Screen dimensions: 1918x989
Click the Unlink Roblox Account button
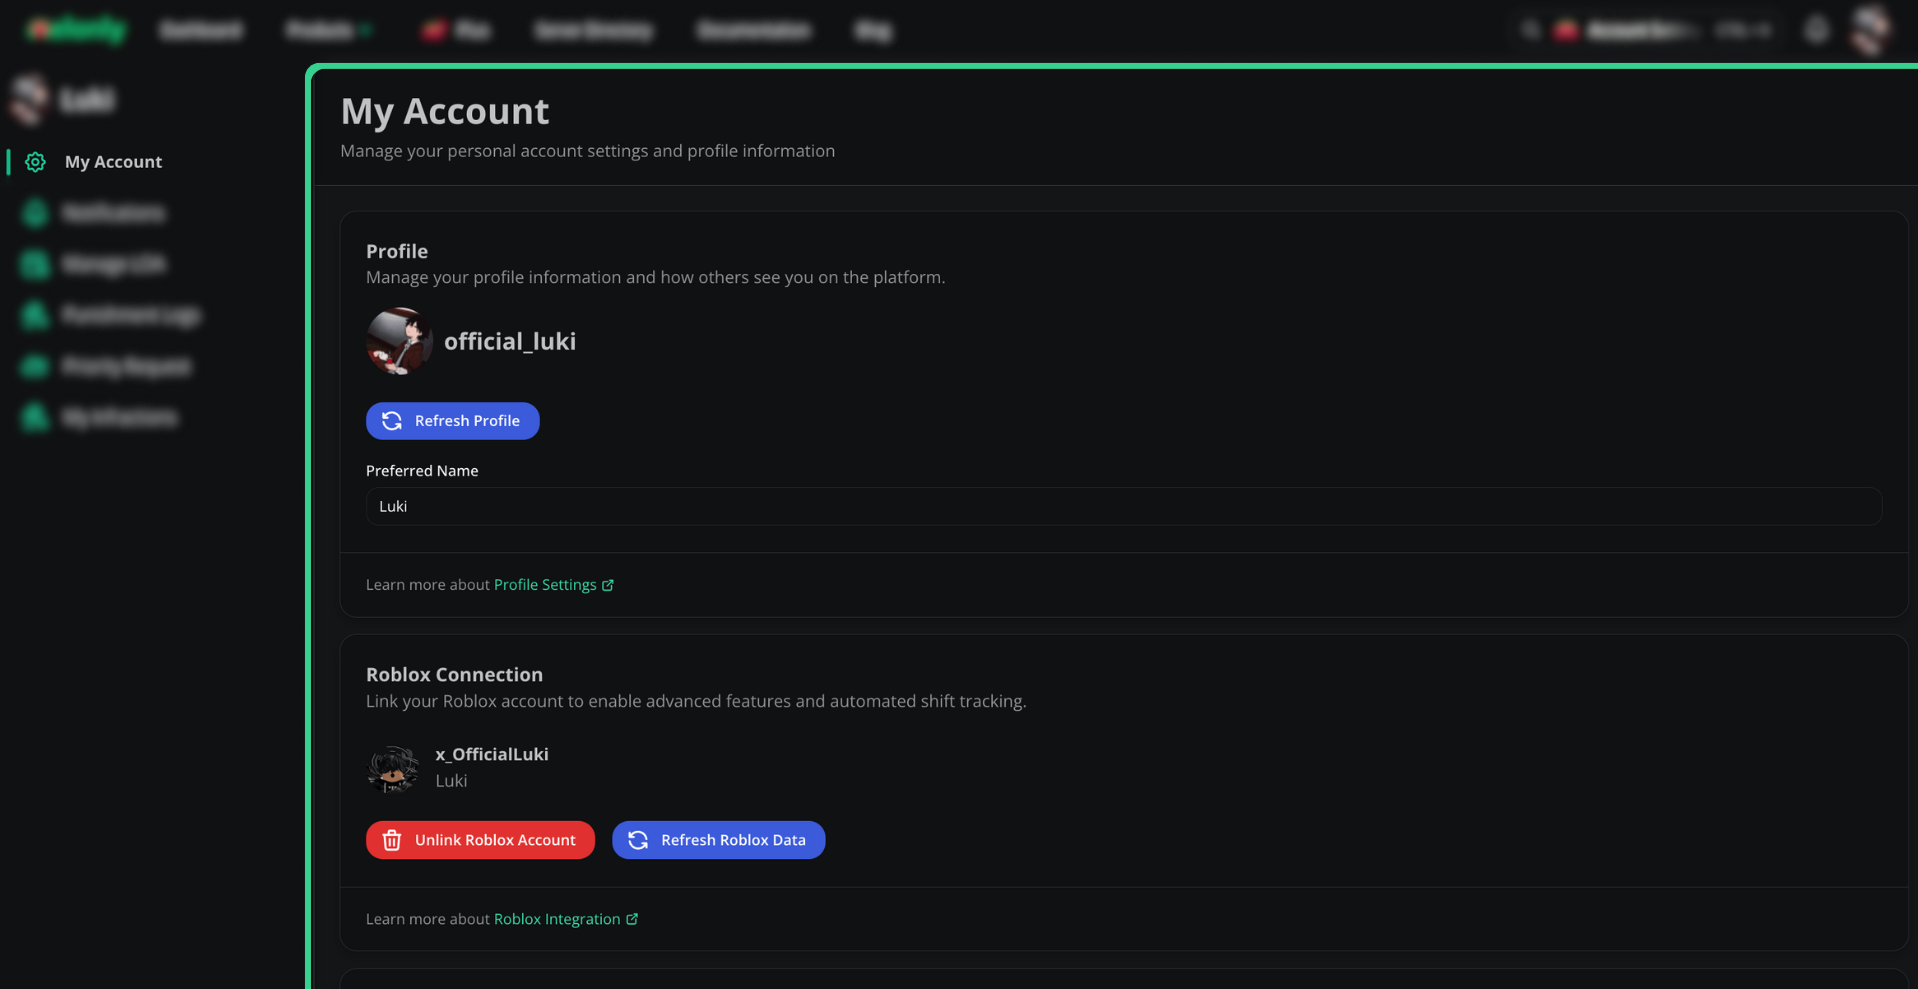point(480,840)
